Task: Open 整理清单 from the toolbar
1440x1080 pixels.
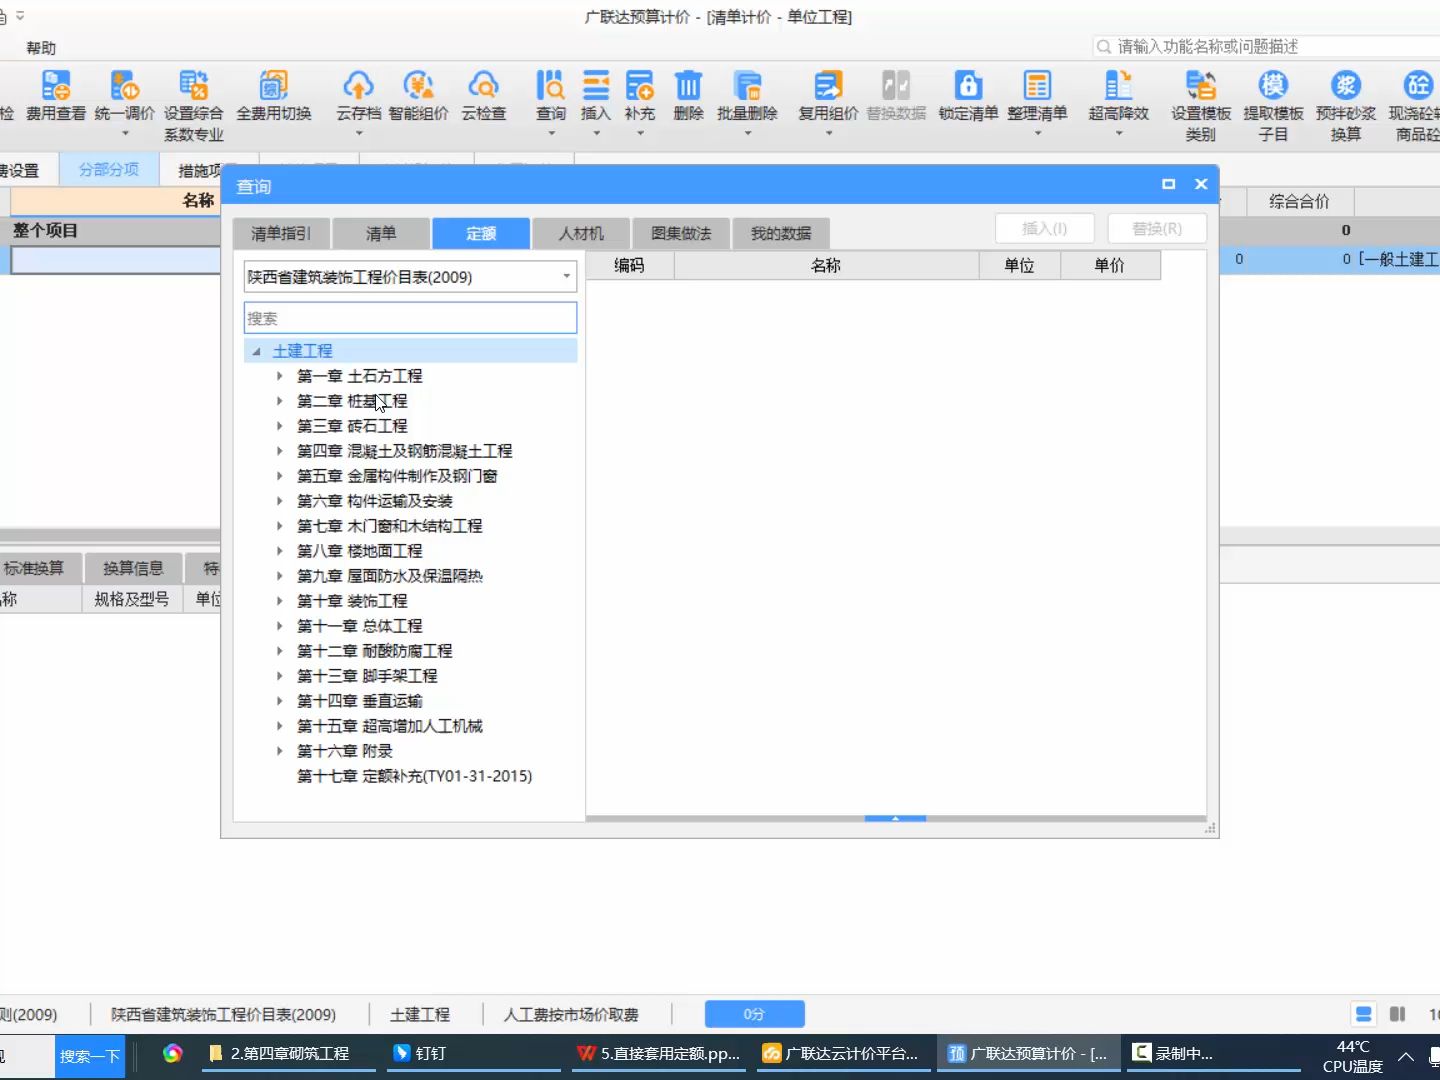Action: (x=1037, y=97)
